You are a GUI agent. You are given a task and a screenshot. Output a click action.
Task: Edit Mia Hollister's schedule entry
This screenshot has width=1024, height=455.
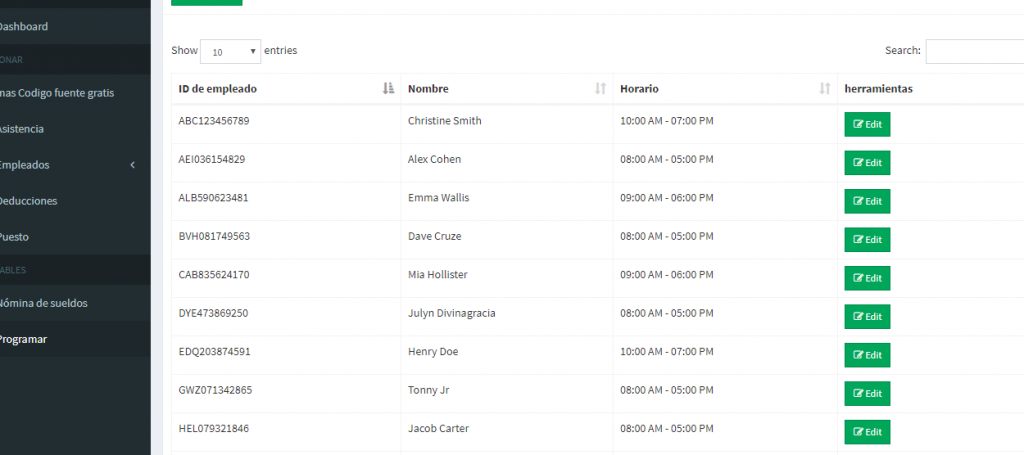pos(867,278)
